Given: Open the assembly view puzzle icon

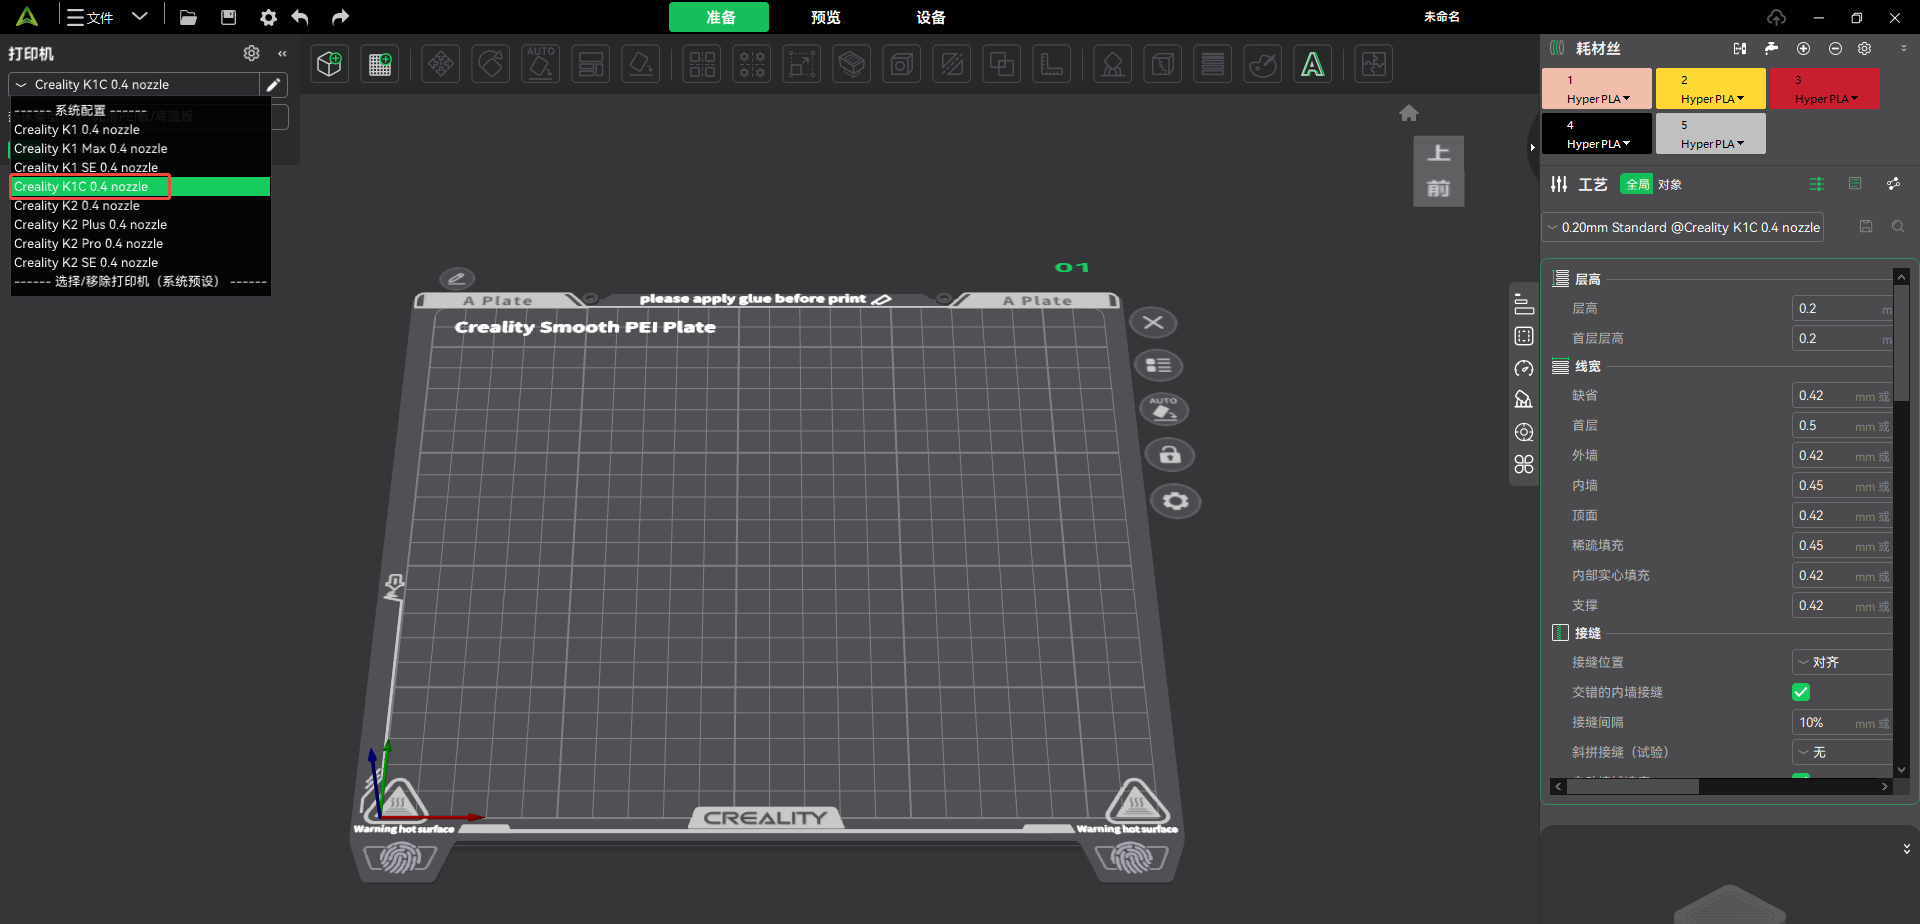Looking at the screenshot, I should coord(1374,65).
